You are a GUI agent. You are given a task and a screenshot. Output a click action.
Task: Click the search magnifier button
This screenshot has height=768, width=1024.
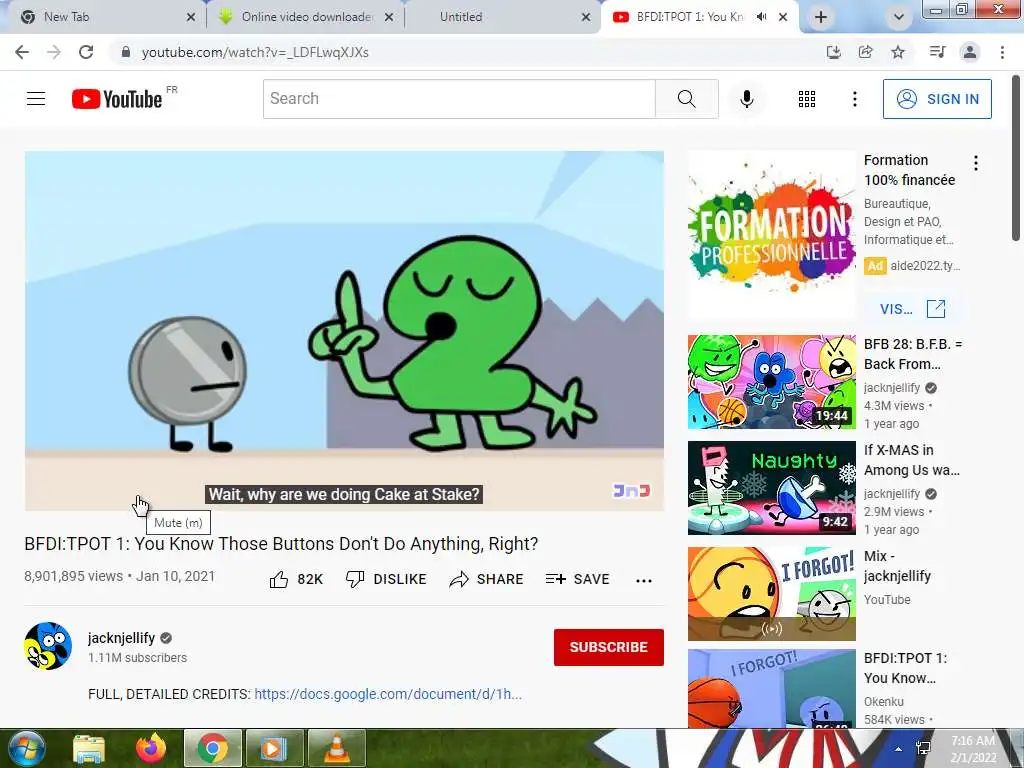[x=686, y=99]
